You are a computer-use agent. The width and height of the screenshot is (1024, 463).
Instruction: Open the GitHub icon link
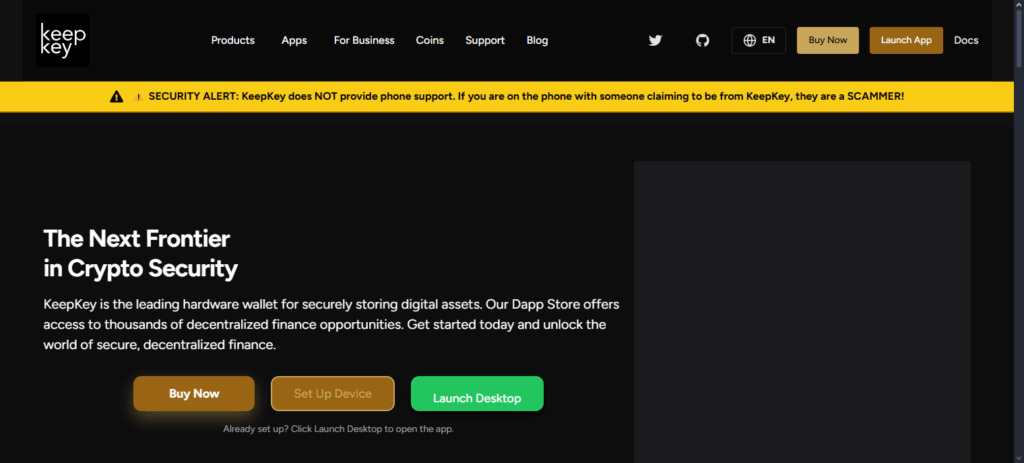[x=702, y=41]
